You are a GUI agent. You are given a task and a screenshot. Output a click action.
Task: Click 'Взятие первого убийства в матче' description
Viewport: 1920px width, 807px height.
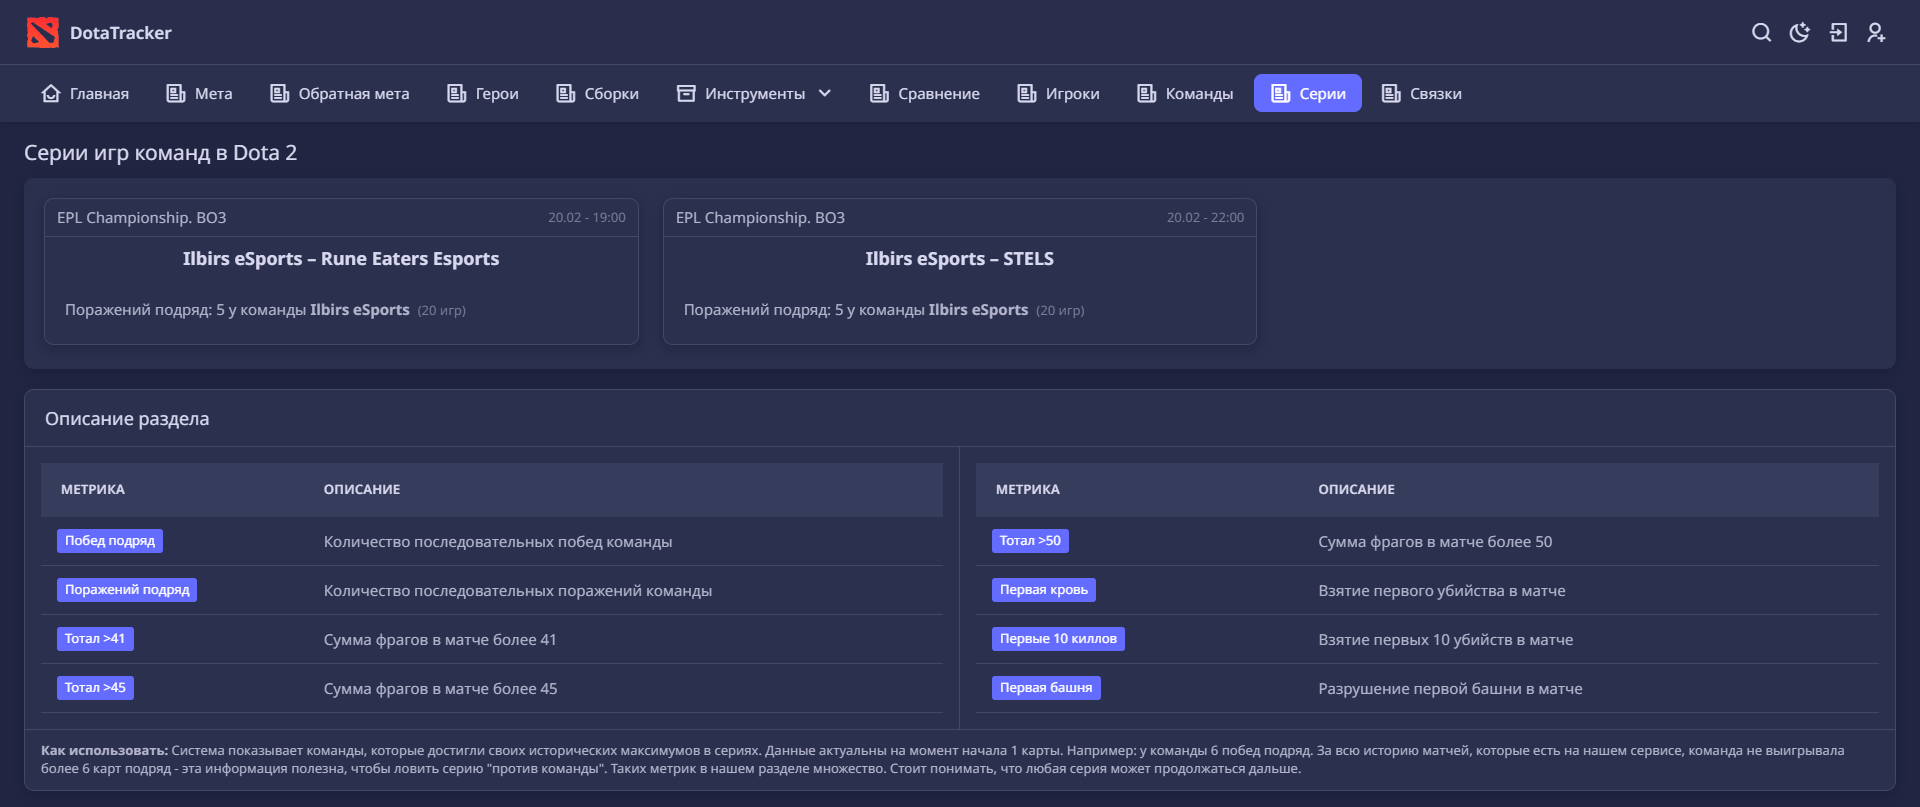coord(1442,591)
